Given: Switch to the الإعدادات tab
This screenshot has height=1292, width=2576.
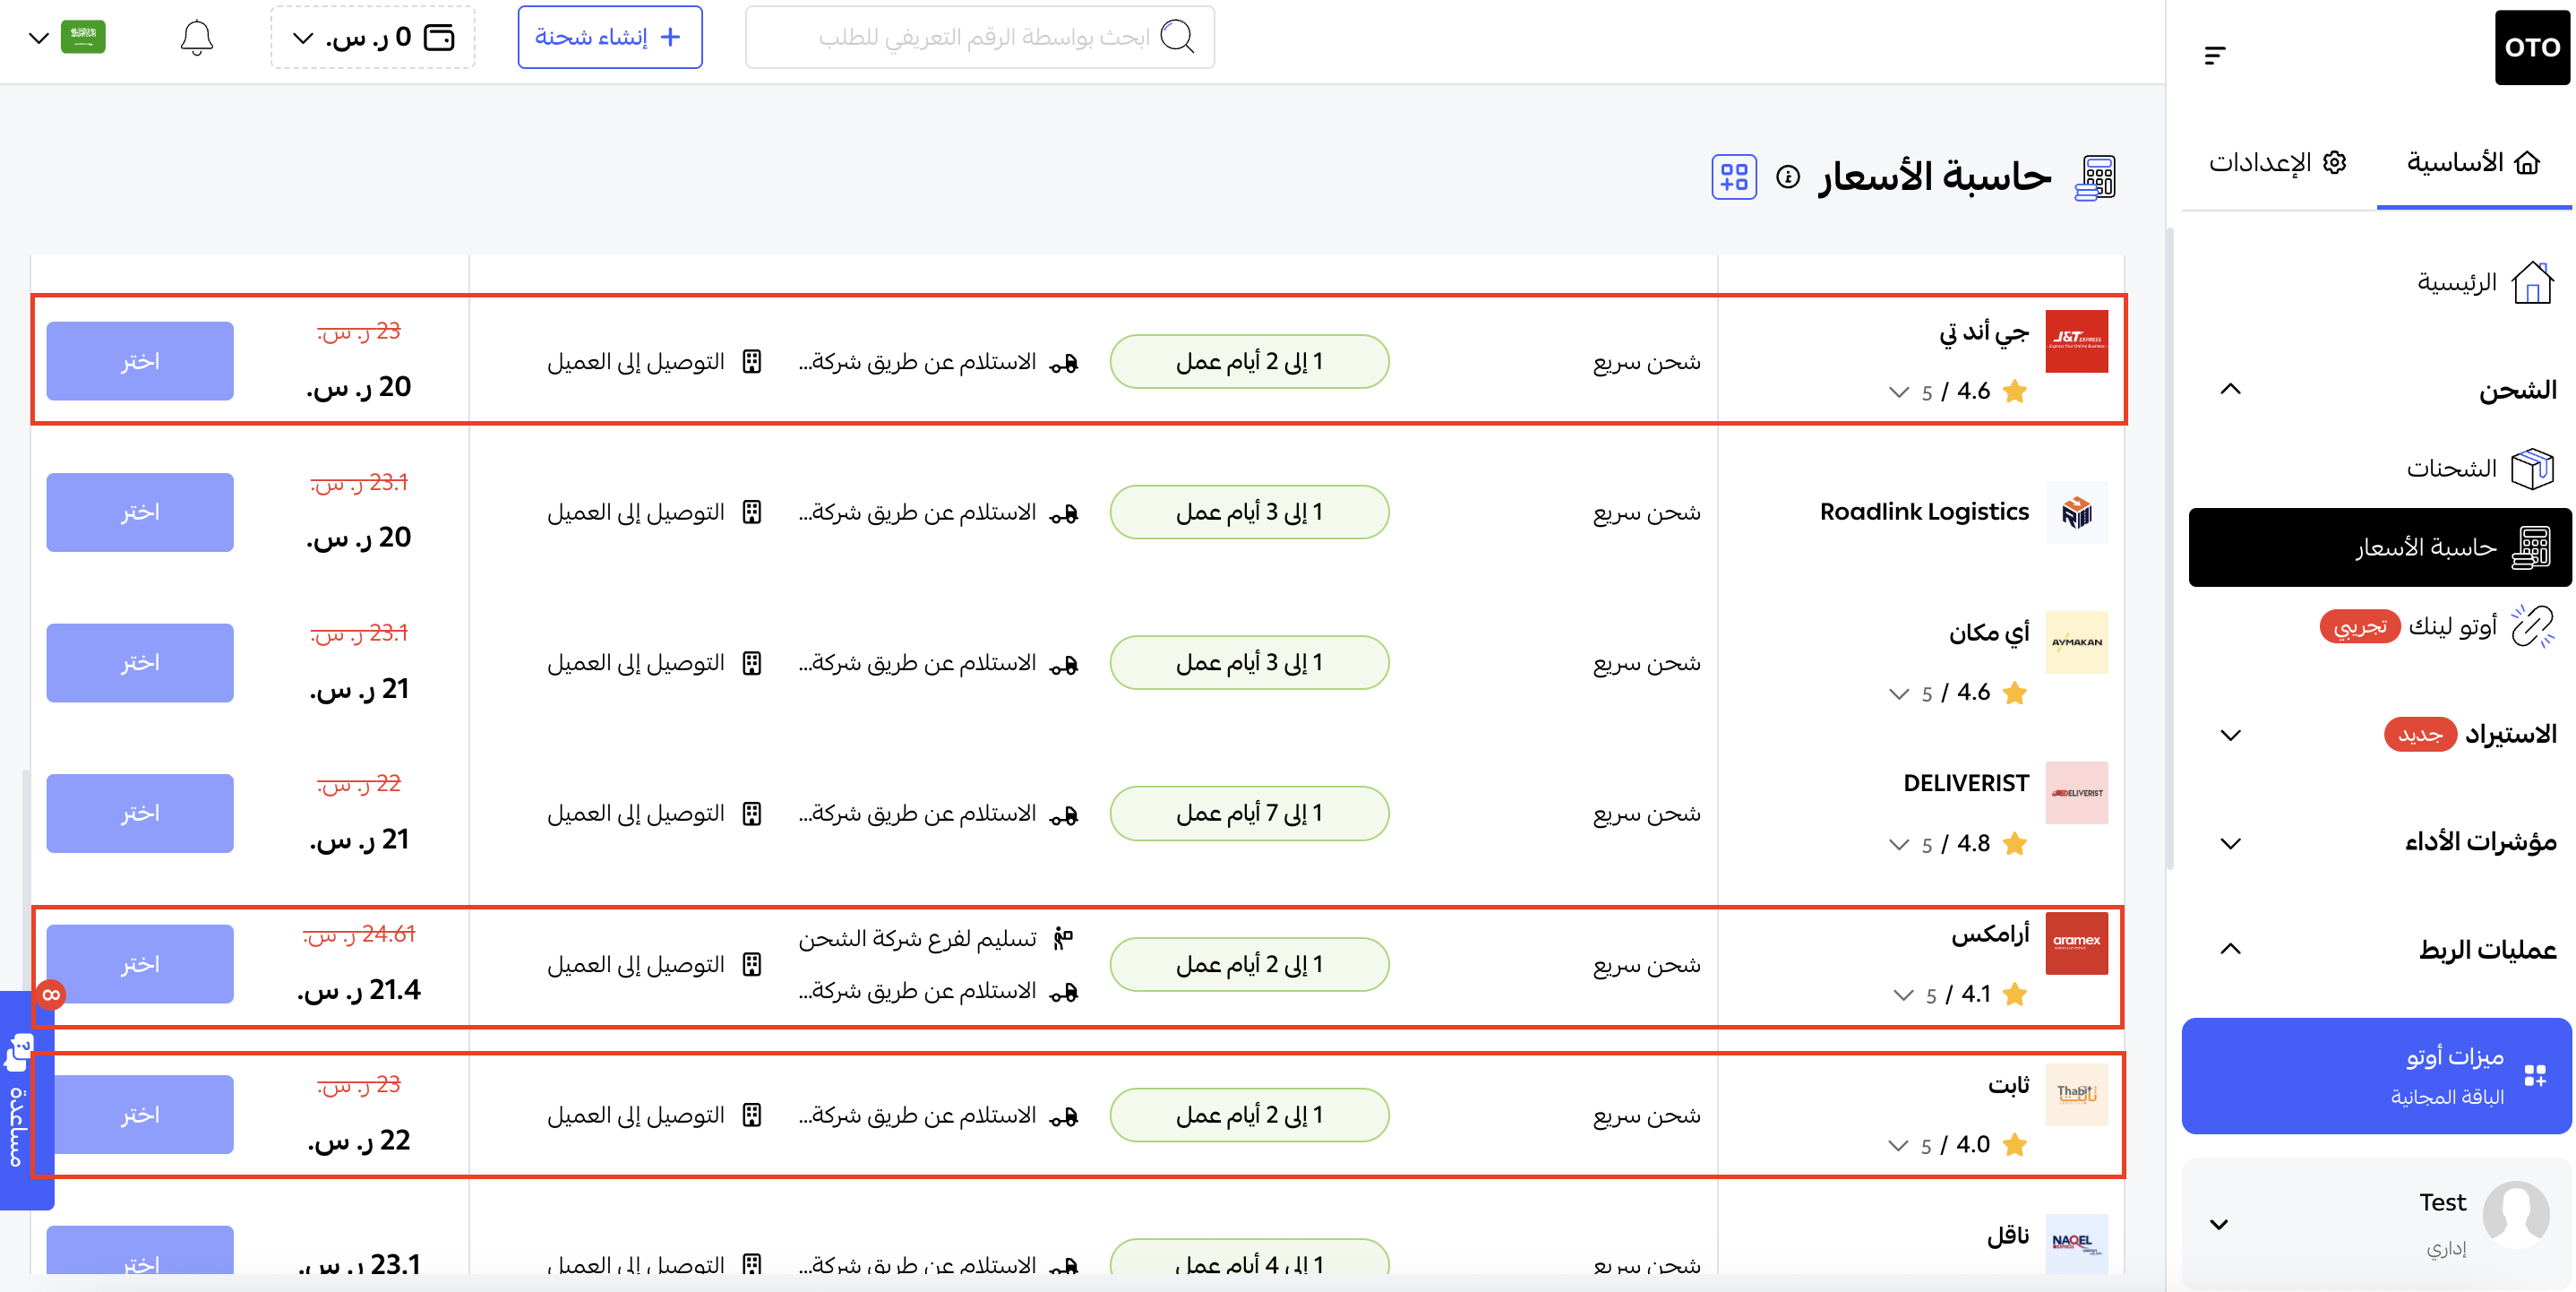Looking at the screenshot, I should coord(2277,162).
